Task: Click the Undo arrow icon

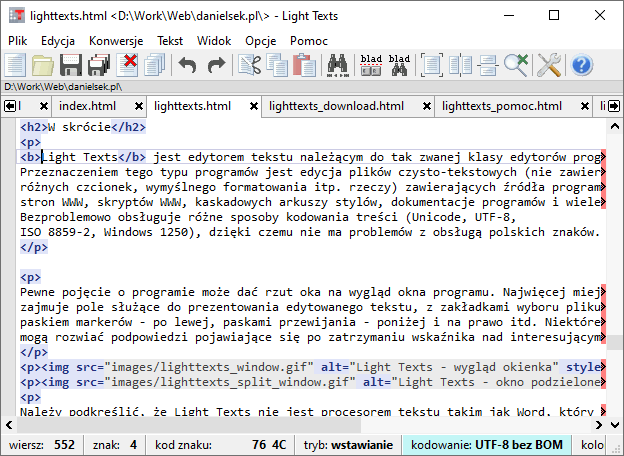Action: click(x=187, y=66)
